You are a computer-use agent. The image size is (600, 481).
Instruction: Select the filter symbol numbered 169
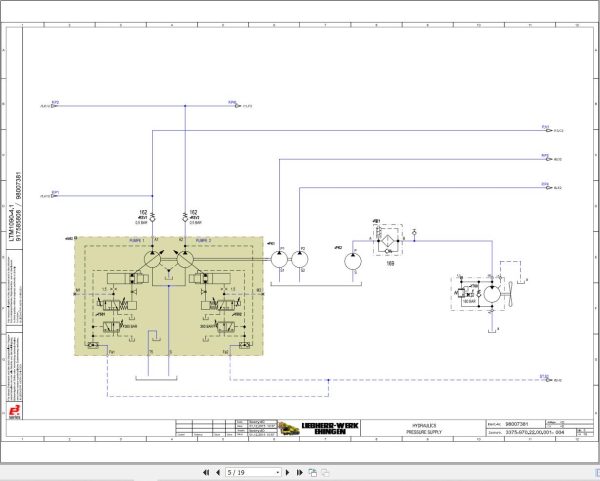click(388, 241)
